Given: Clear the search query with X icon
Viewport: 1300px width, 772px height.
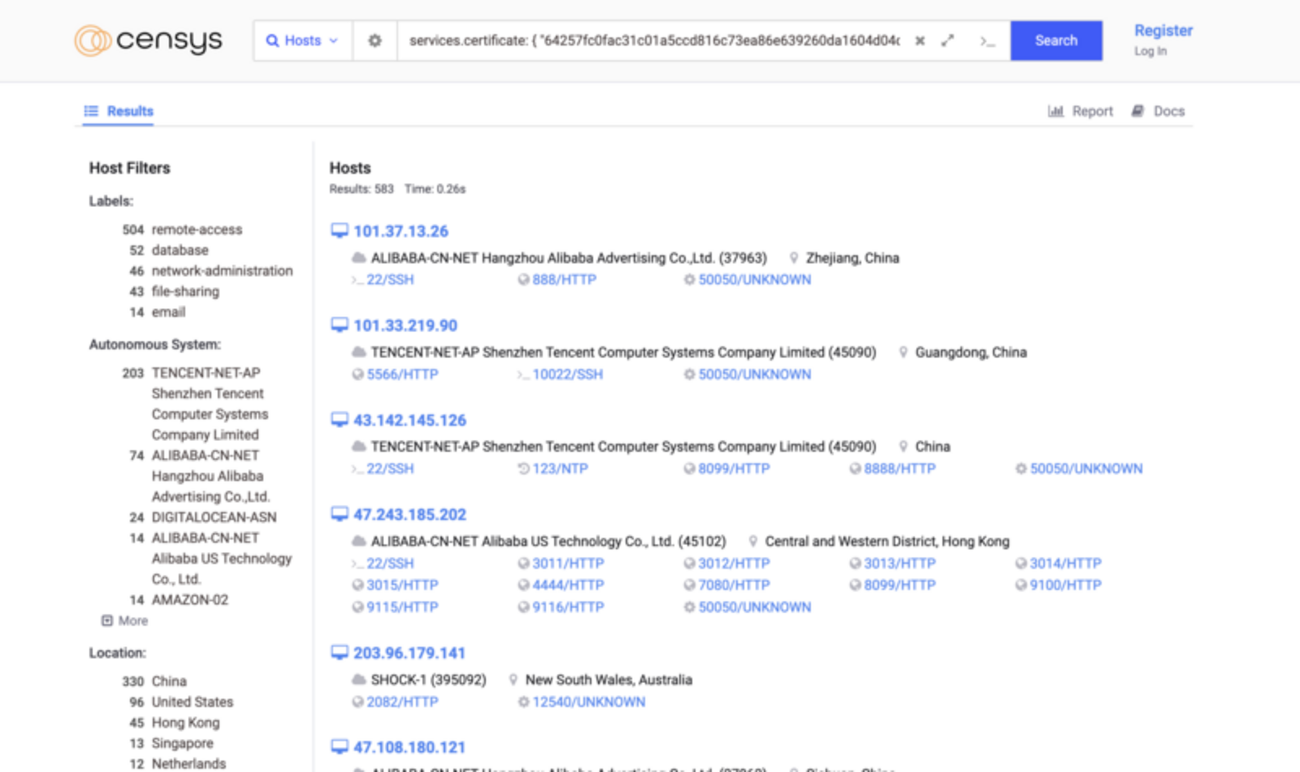Looking at the screenshot, I should [920, 41].
